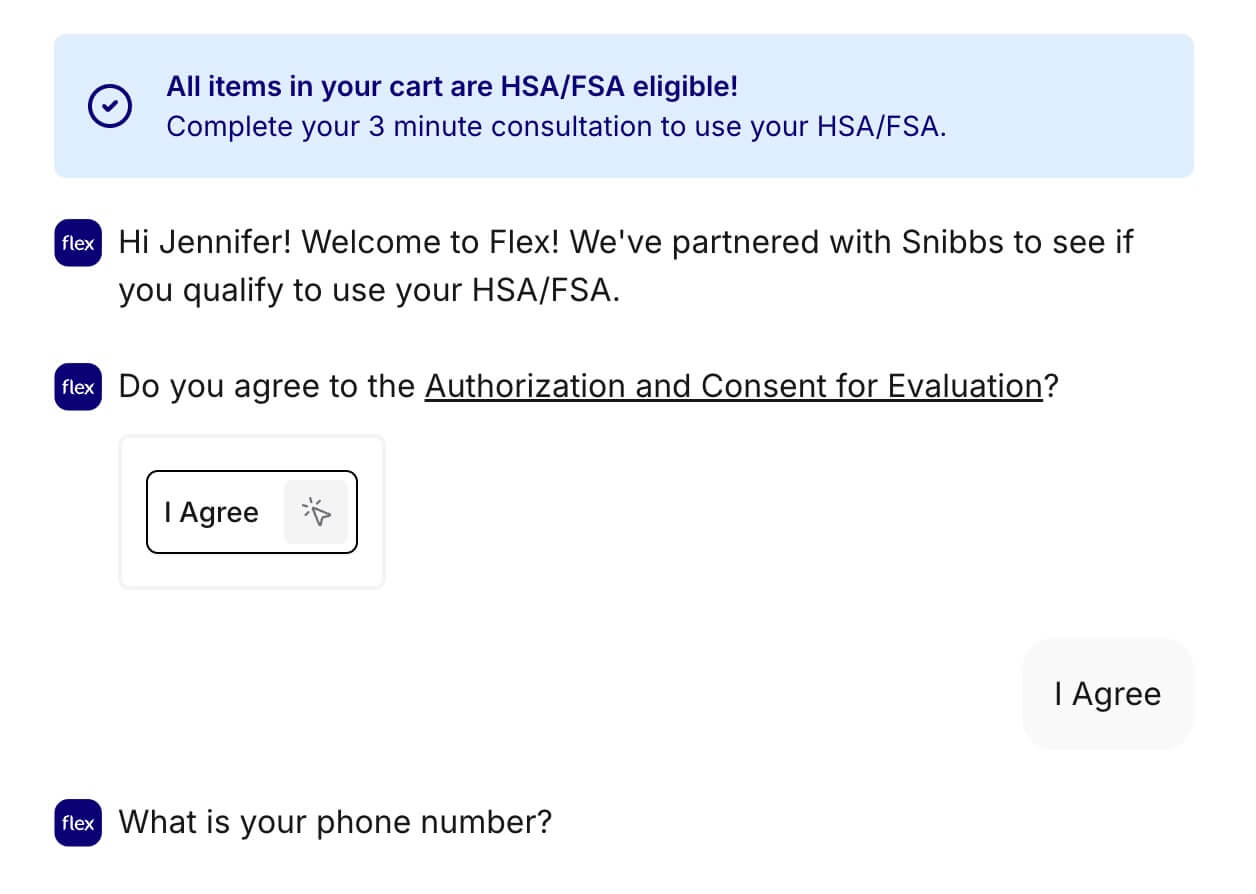Click the "Complete your 3 minute consultation" banner text
This screenshot has height=894, width=1256.
pos(555,127)
